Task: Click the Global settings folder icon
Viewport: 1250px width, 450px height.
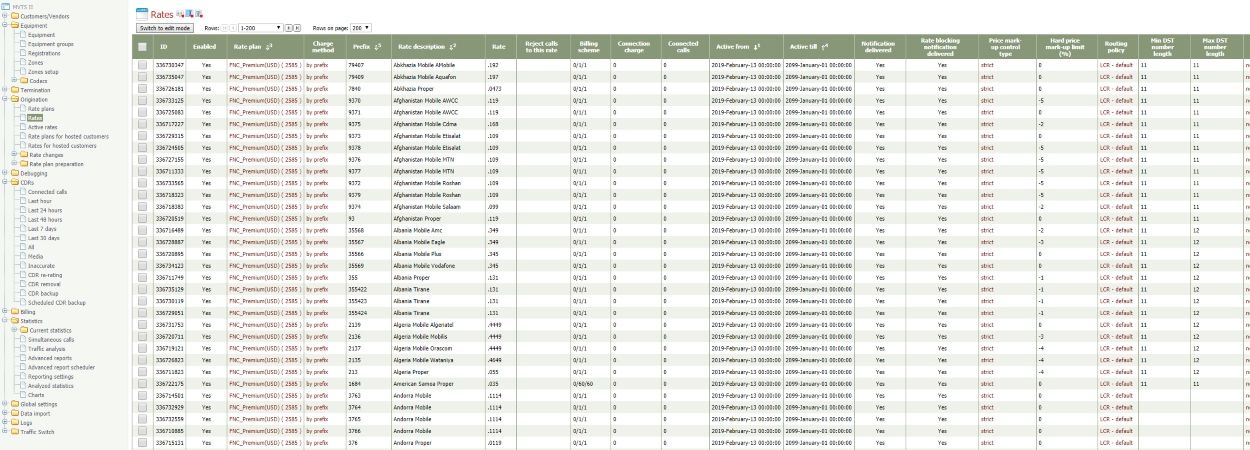Action: pyautogui.click(x=15, y=404)
